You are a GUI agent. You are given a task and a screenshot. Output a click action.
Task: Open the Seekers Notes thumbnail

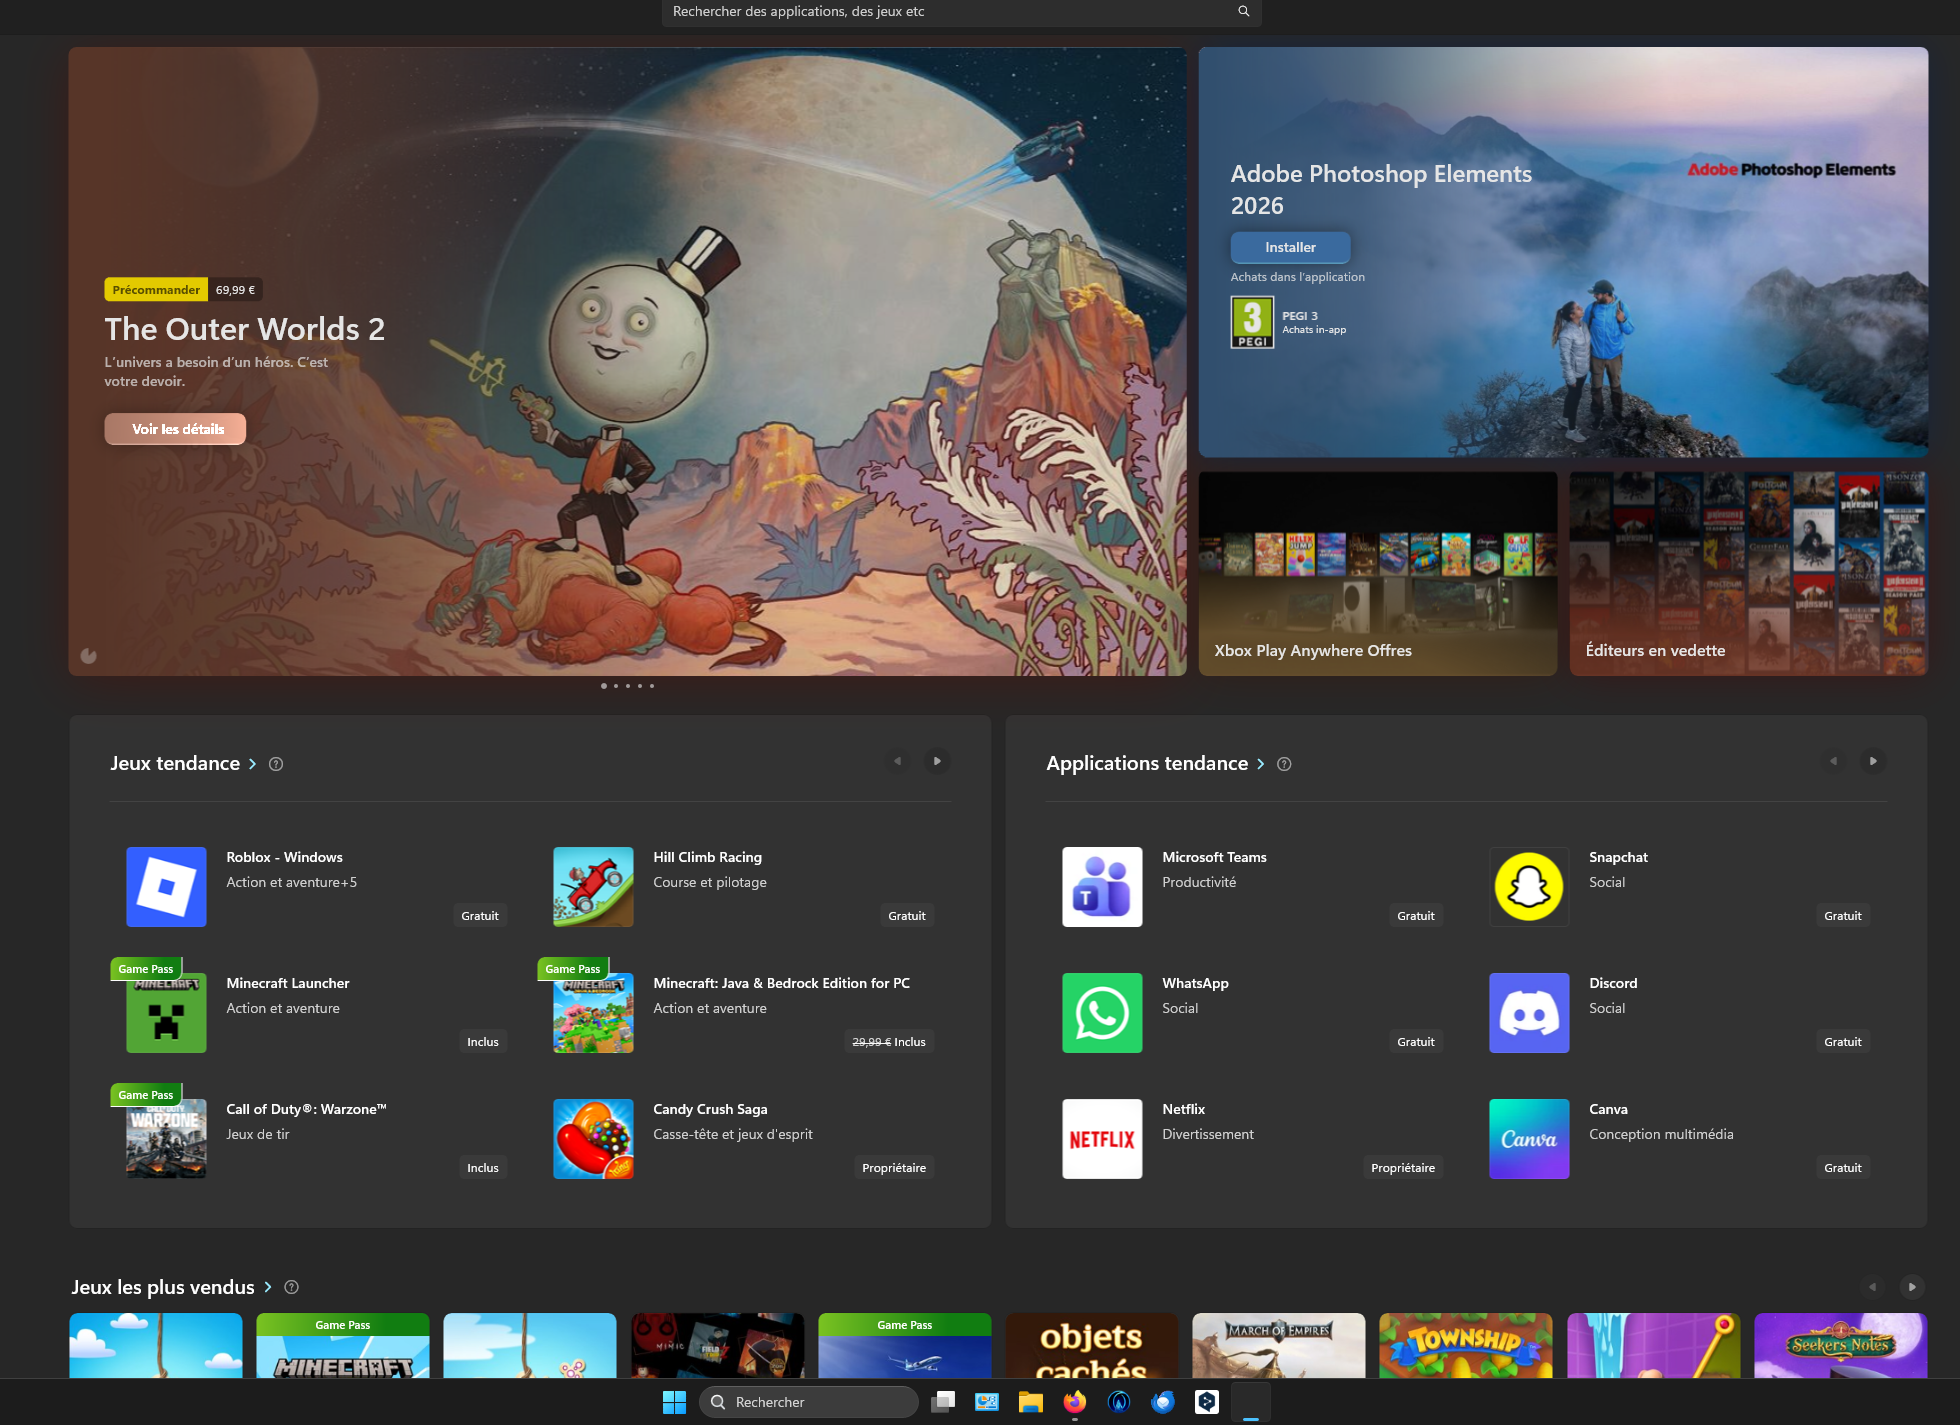pos(1841,1345)
